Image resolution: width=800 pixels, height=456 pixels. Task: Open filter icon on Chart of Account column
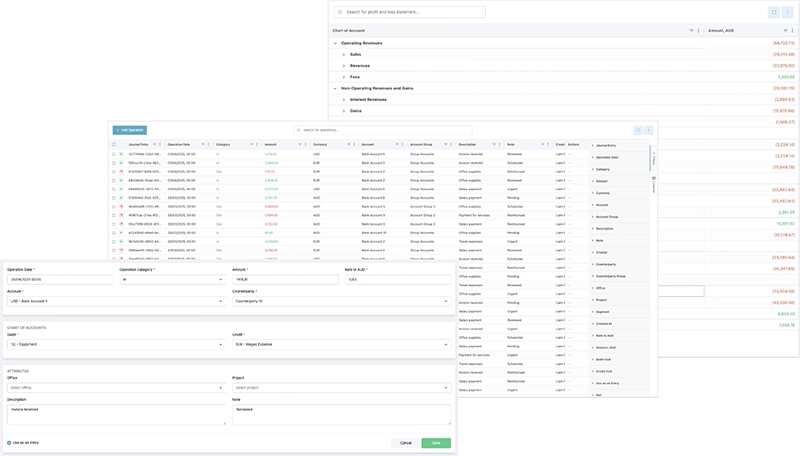pos(691,31)
